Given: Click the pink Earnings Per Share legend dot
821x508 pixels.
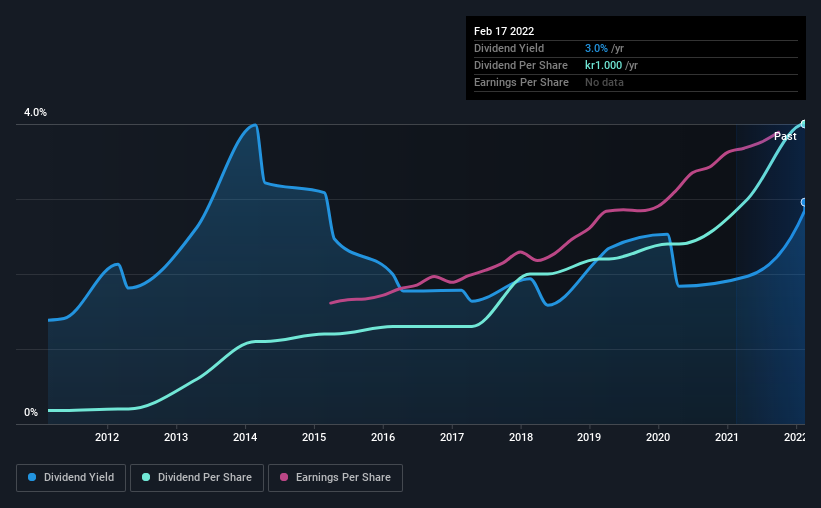Looking at the screenshot, I should click(284, 477).
